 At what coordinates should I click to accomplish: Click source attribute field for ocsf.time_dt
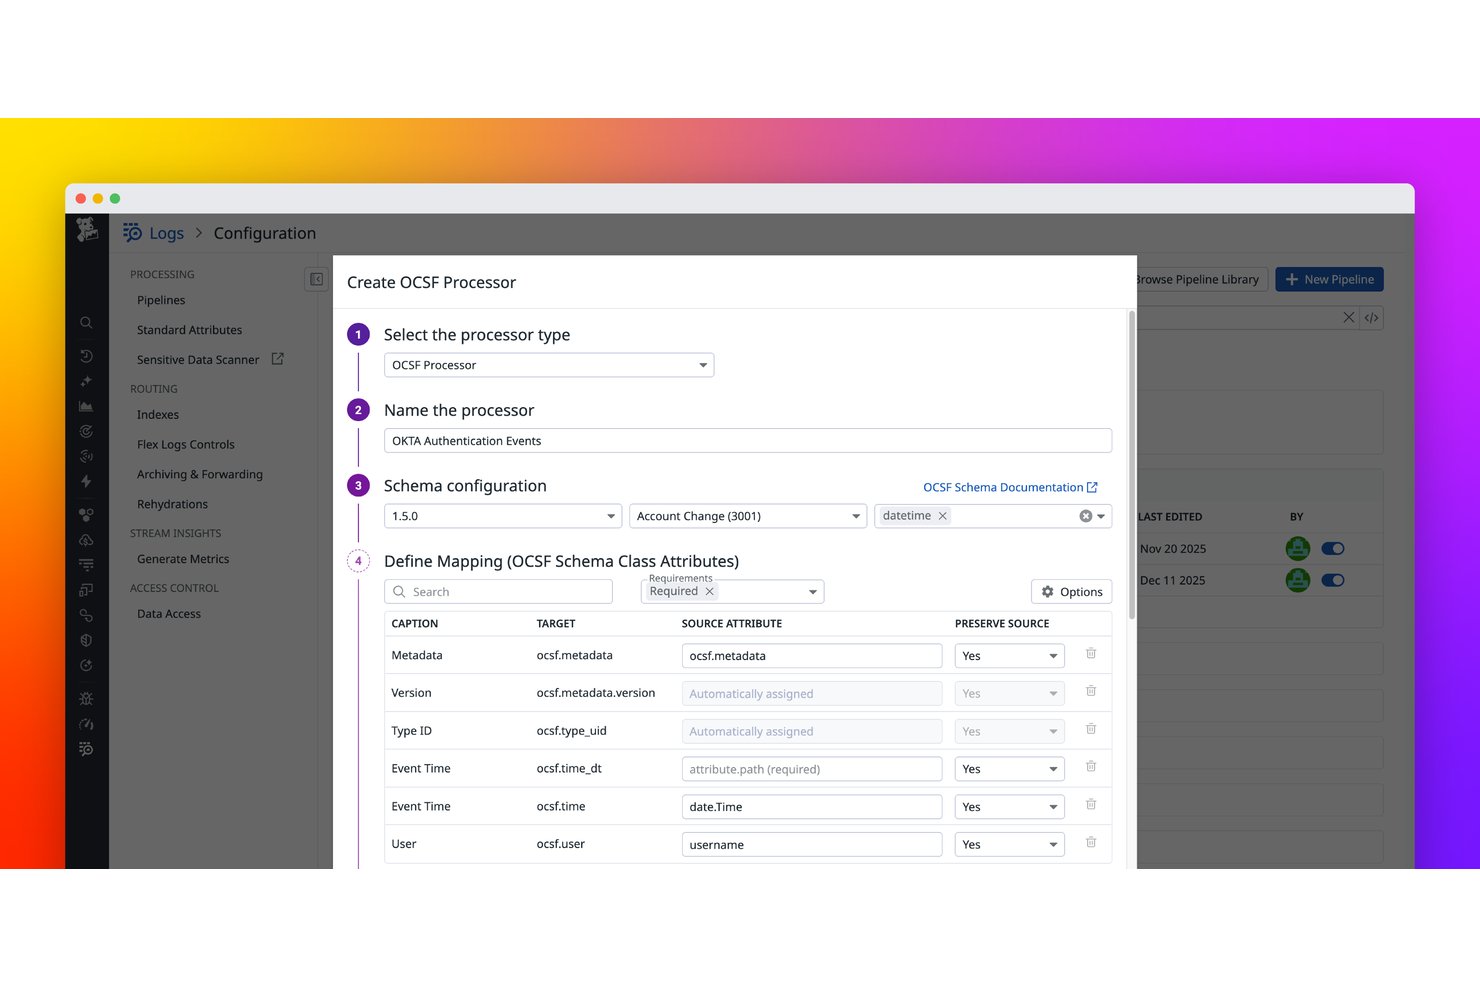pos(812,769)
